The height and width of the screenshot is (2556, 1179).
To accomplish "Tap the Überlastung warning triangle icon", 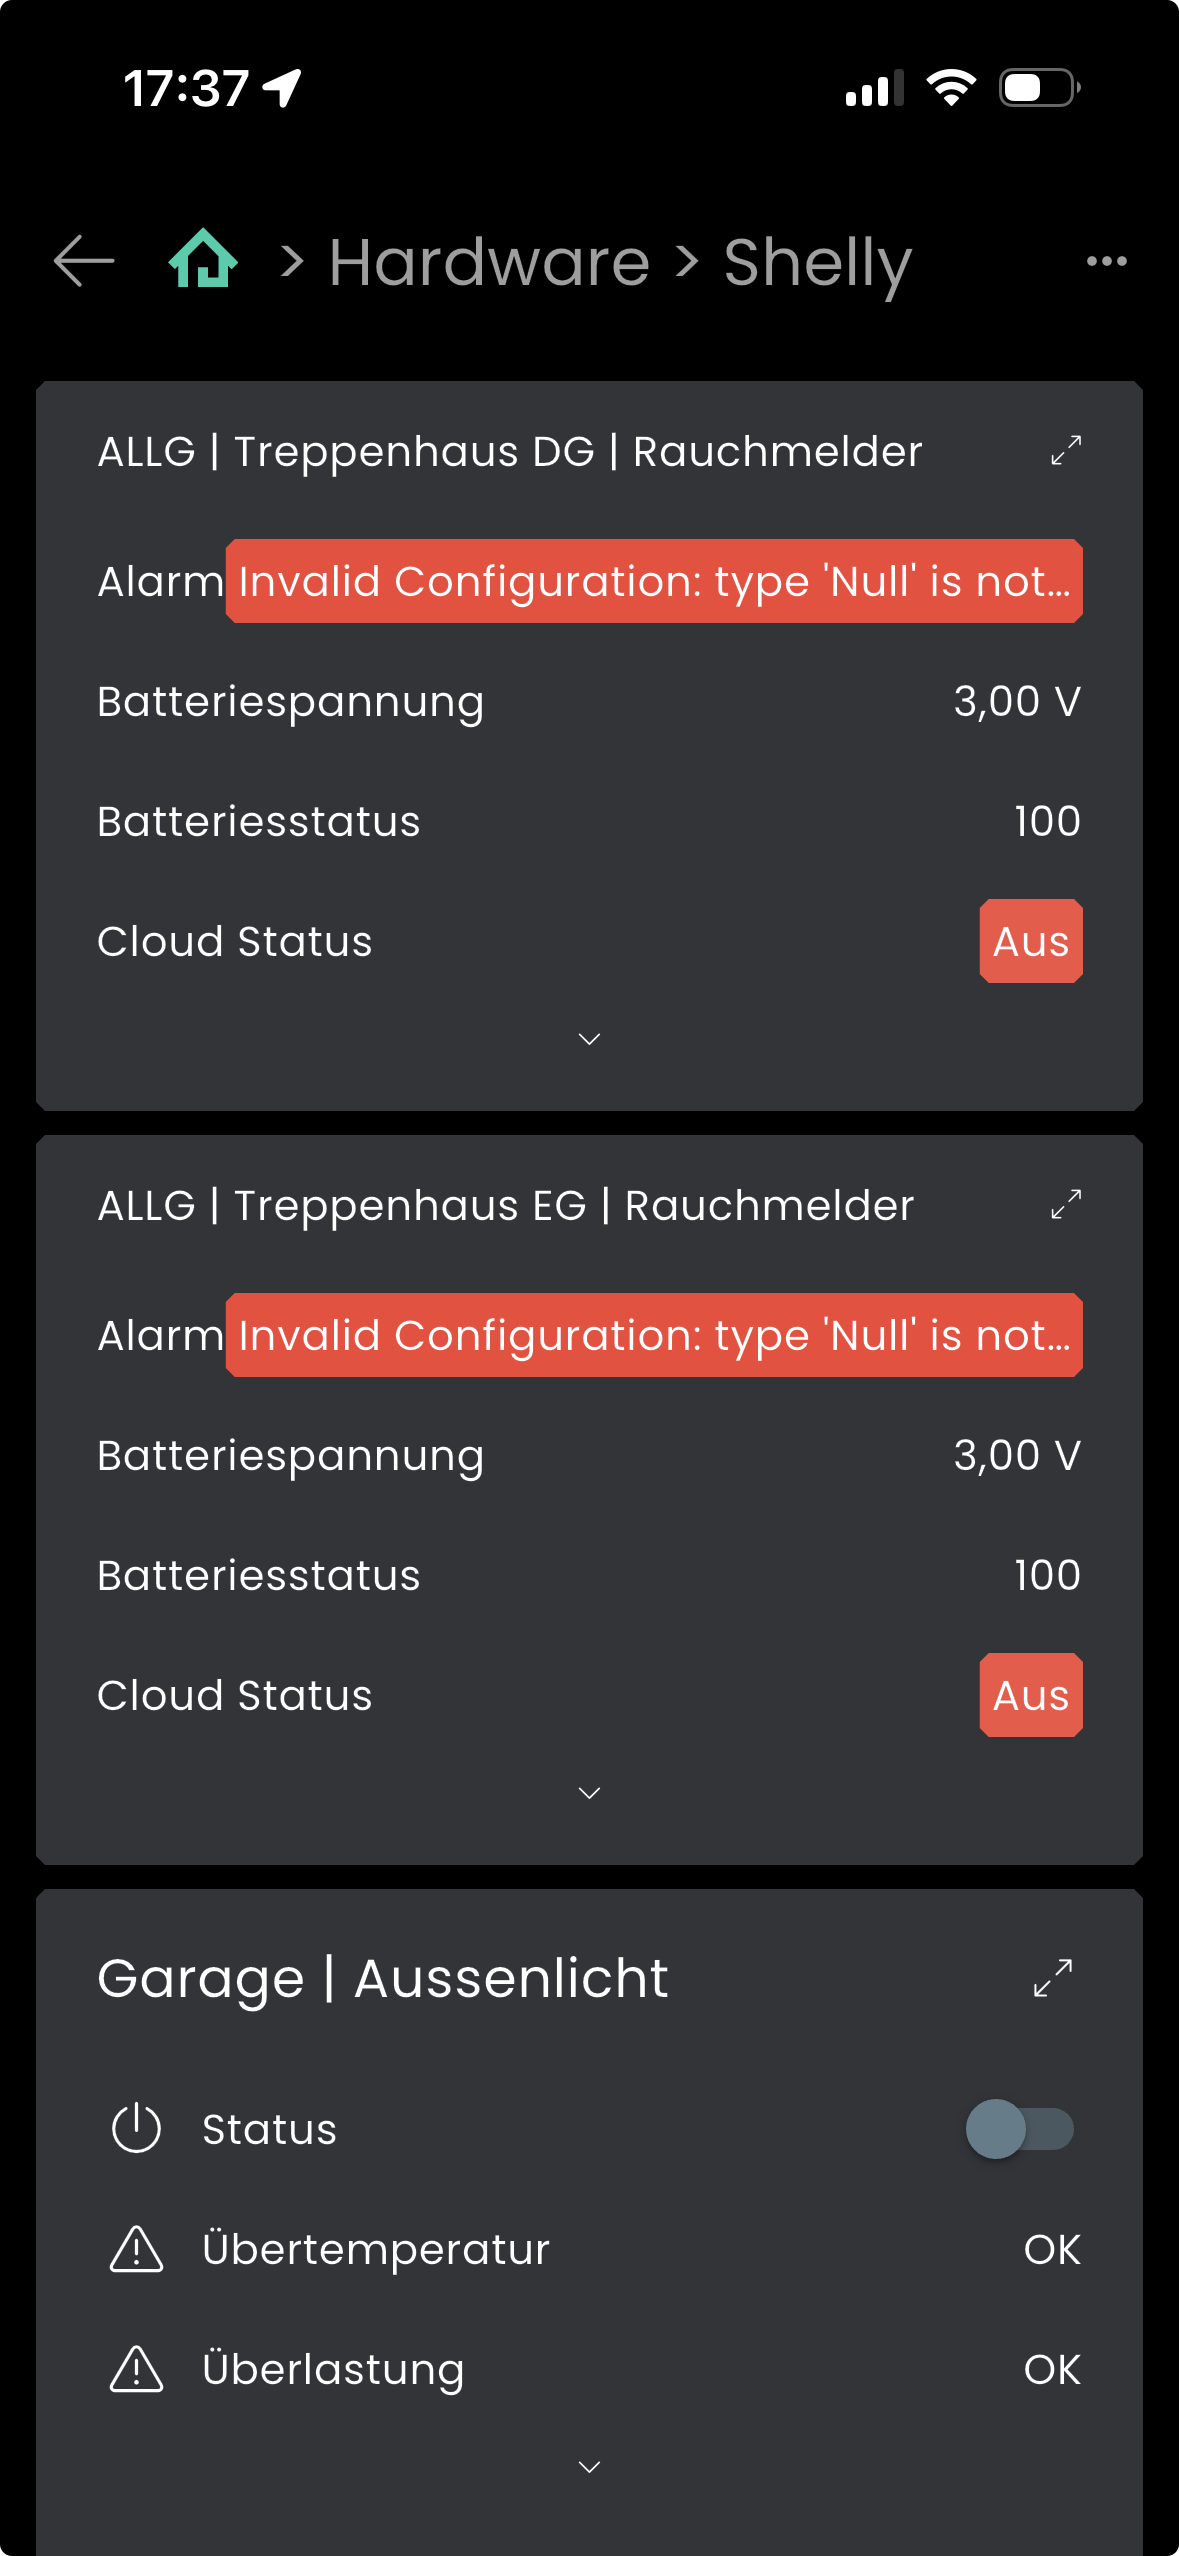I will [x=136, y=2369].
